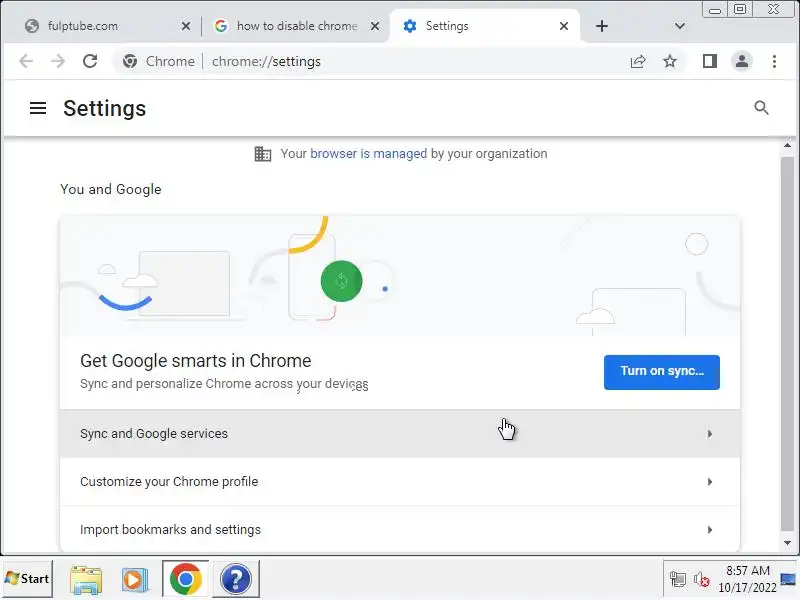Viewport: 800px width, 600px height.
Task: Open the tab search chevron
Action: coord(680,26)
